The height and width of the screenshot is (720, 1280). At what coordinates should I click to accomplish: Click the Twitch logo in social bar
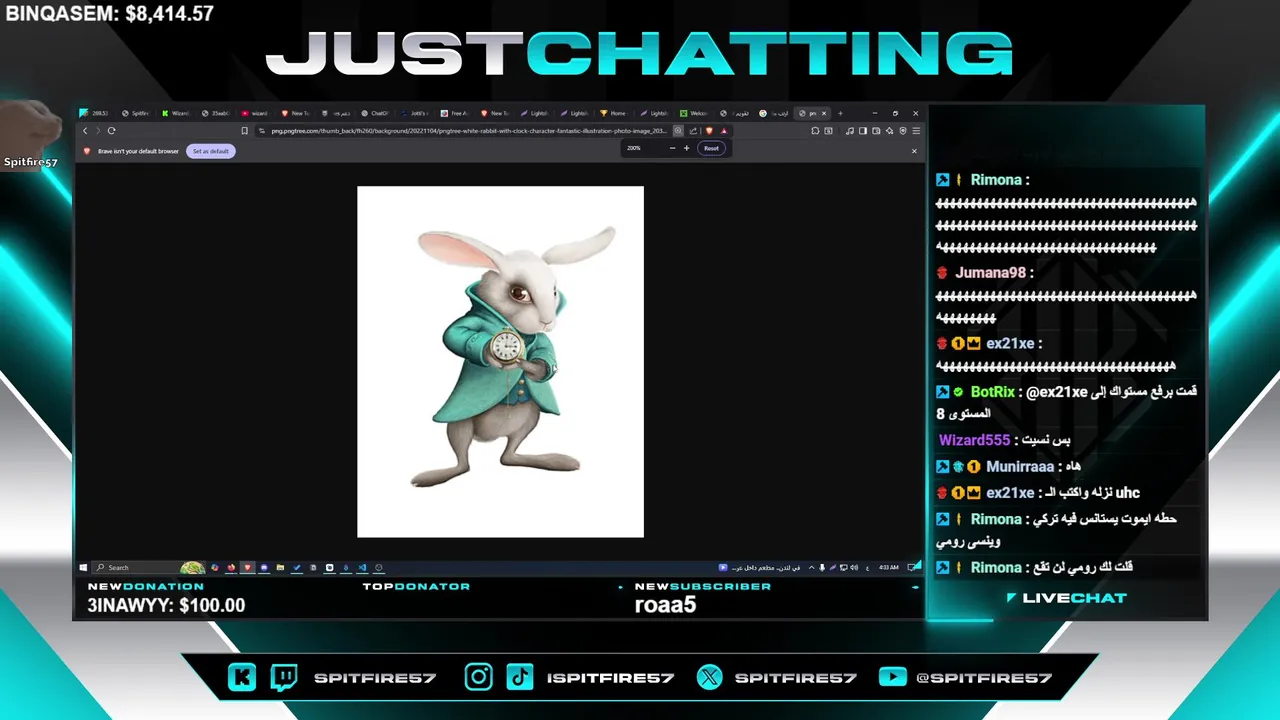284,677
